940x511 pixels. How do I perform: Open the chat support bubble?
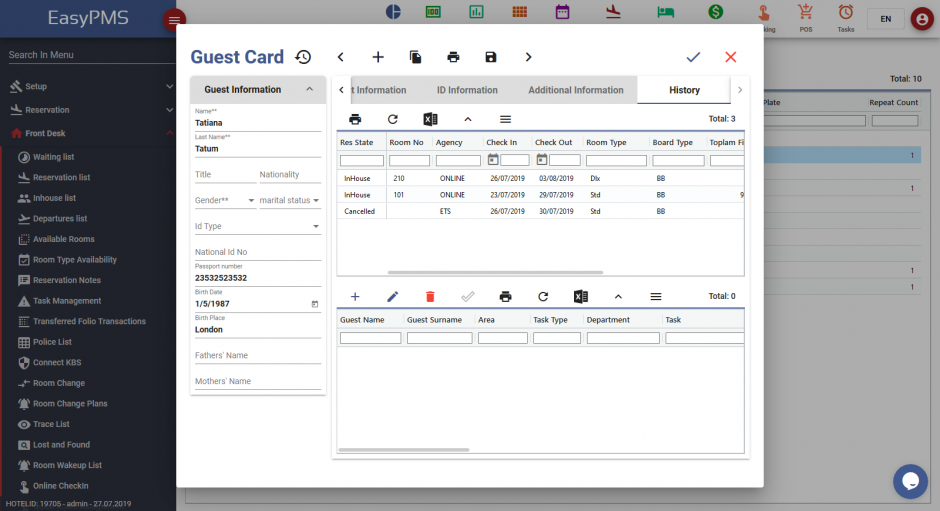pos(910,481)
